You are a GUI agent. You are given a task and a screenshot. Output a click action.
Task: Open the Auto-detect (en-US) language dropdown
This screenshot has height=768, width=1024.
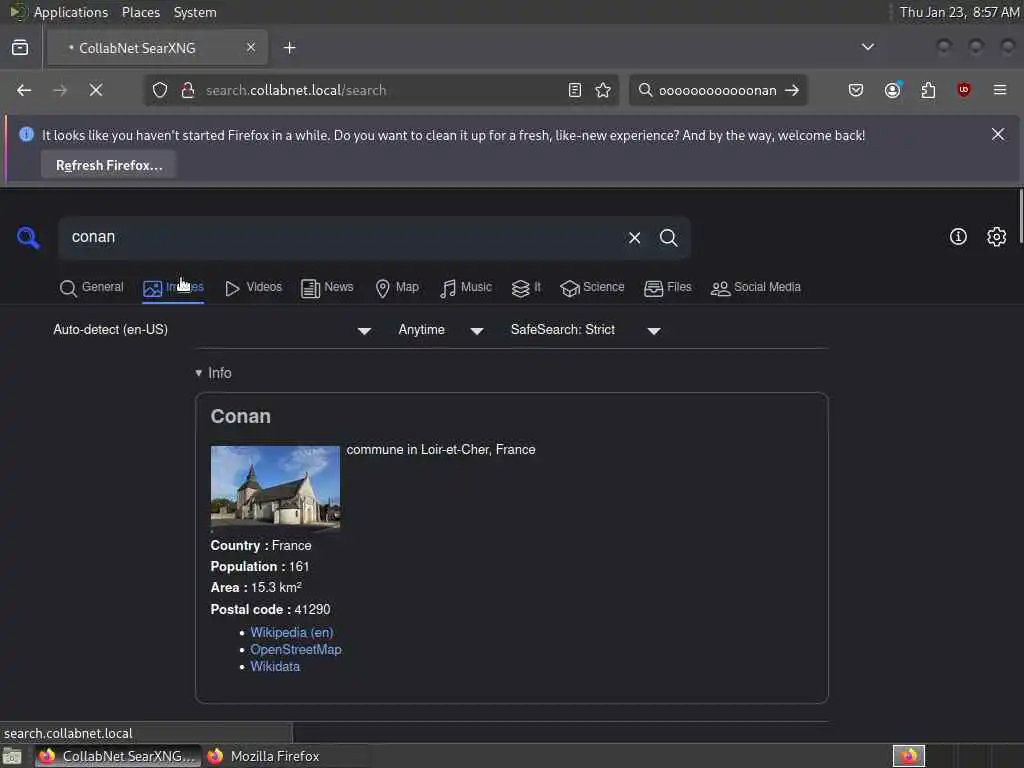[212, 330]
